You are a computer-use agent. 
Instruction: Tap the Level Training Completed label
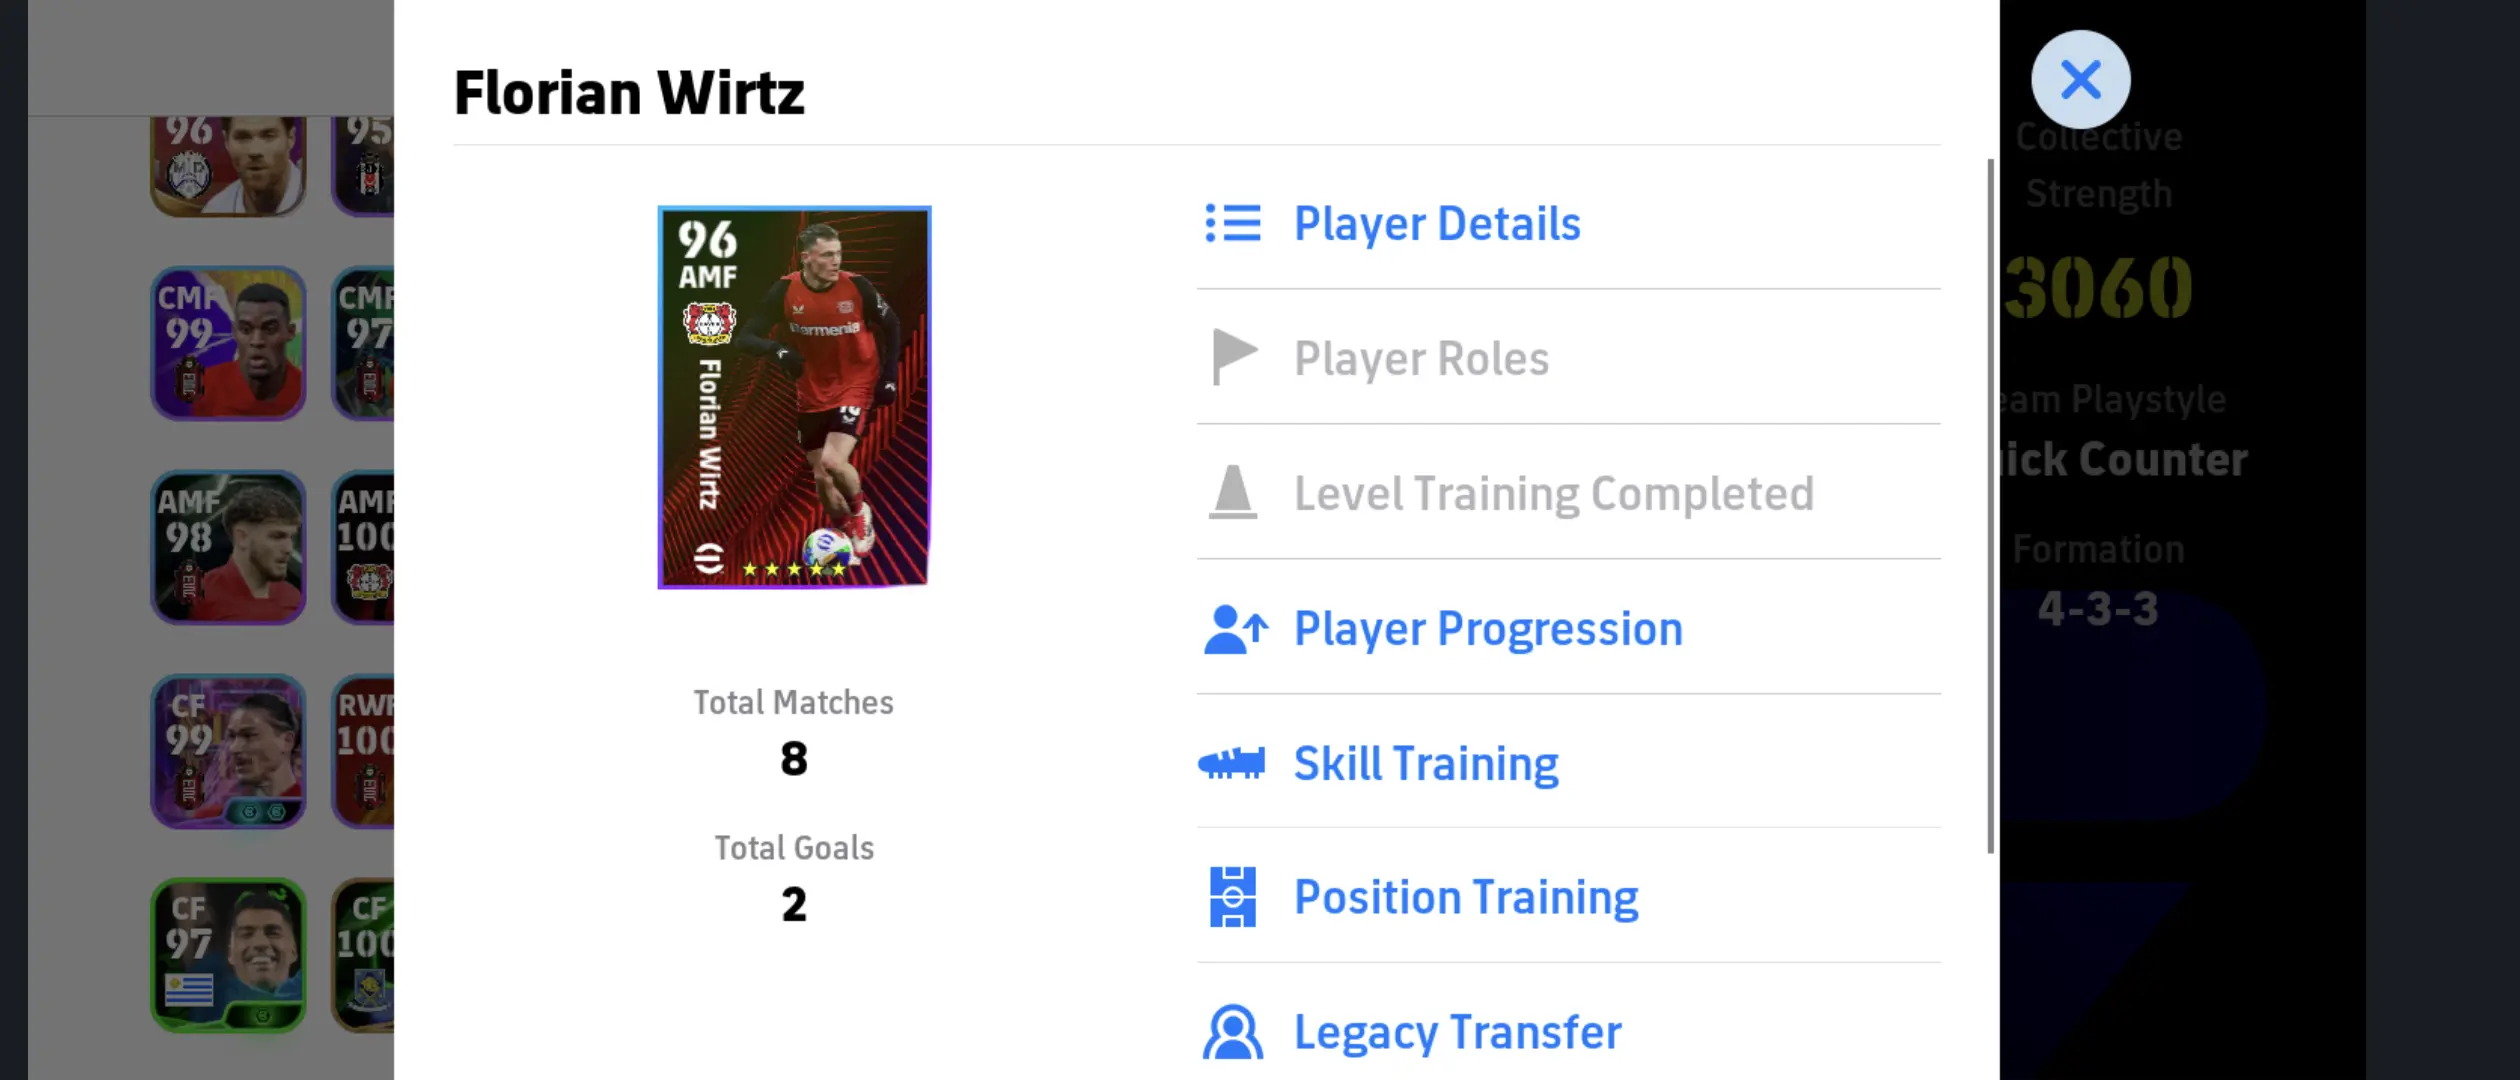(x=1554, y=493)
